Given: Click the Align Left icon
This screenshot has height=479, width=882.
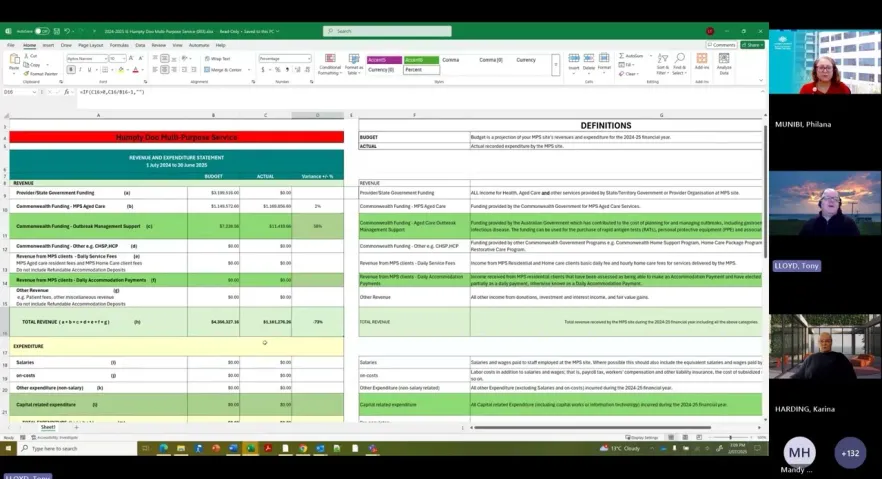Looking at the screenshot, I should 155,70.
